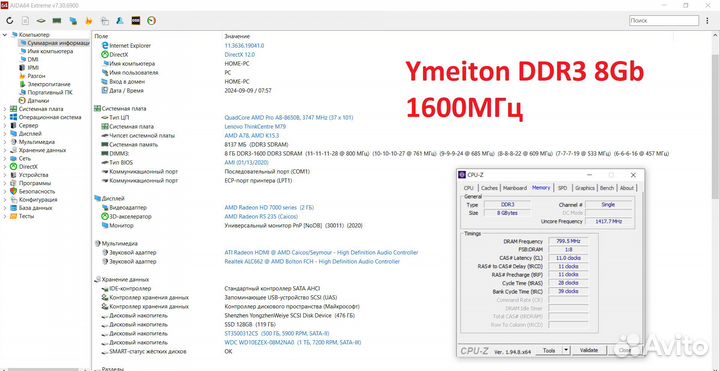Image resolution: width=720 pixels, height=371 pixels.
Task: Open the Monitor Diagnostics toolbar icon
Action: pos(105,21)
